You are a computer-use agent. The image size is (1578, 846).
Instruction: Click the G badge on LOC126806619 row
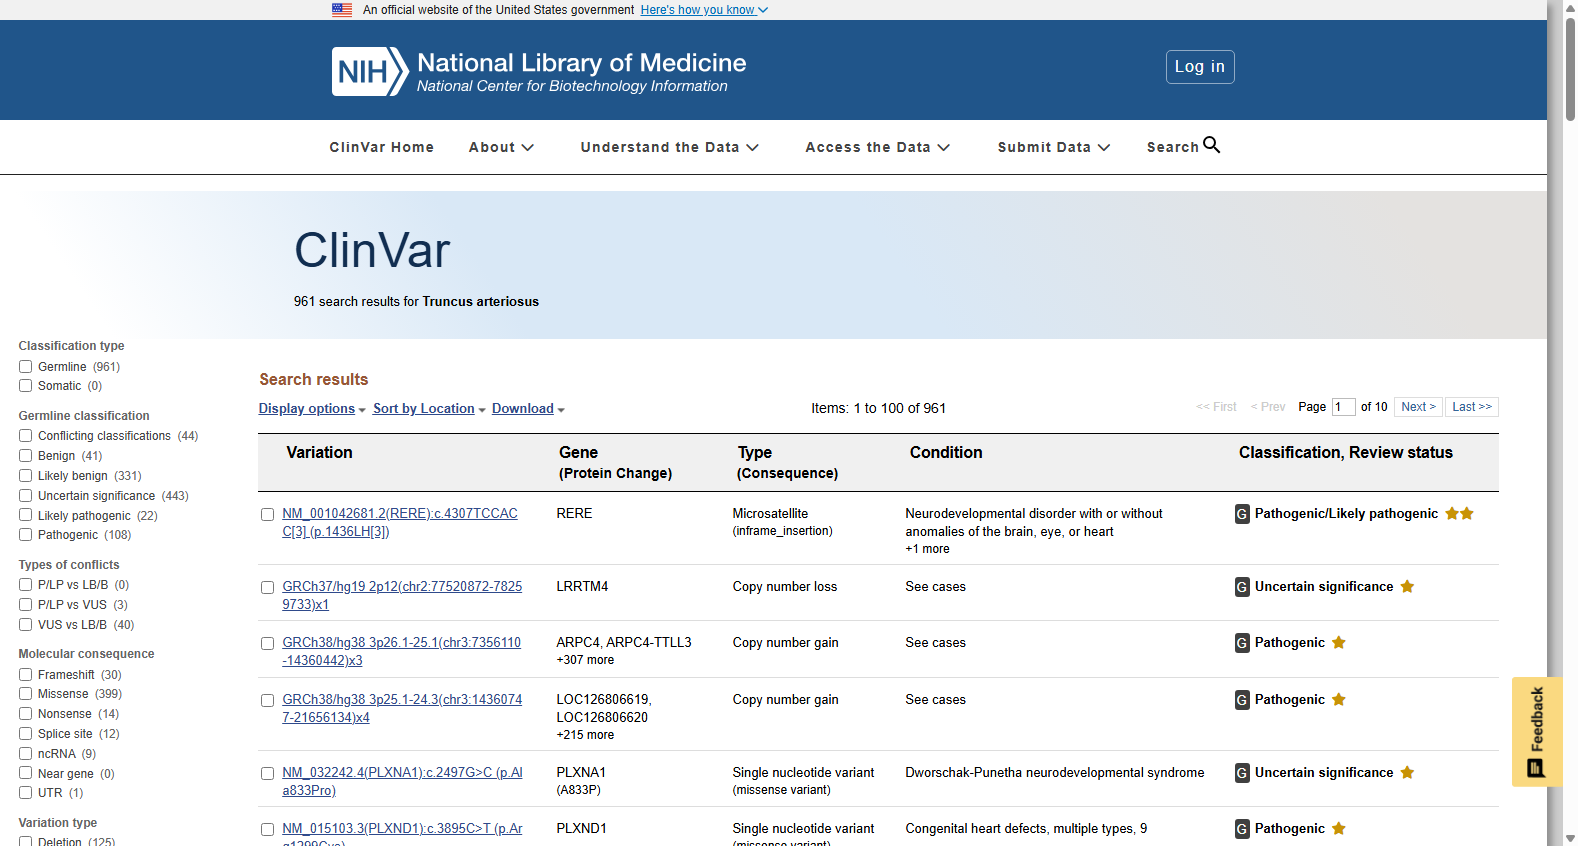(x=1242, y=700)
